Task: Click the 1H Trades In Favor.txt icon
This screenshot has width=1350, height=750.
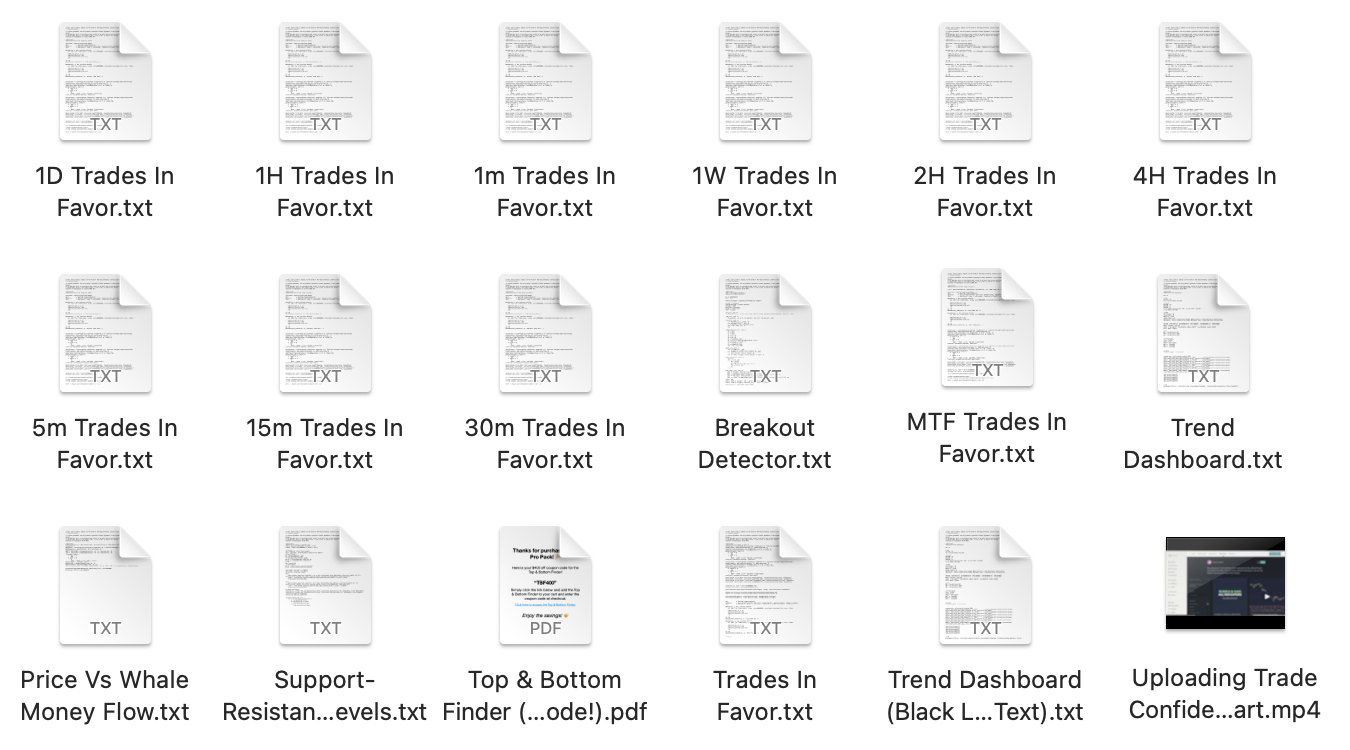Action: [x=325, y=82]
